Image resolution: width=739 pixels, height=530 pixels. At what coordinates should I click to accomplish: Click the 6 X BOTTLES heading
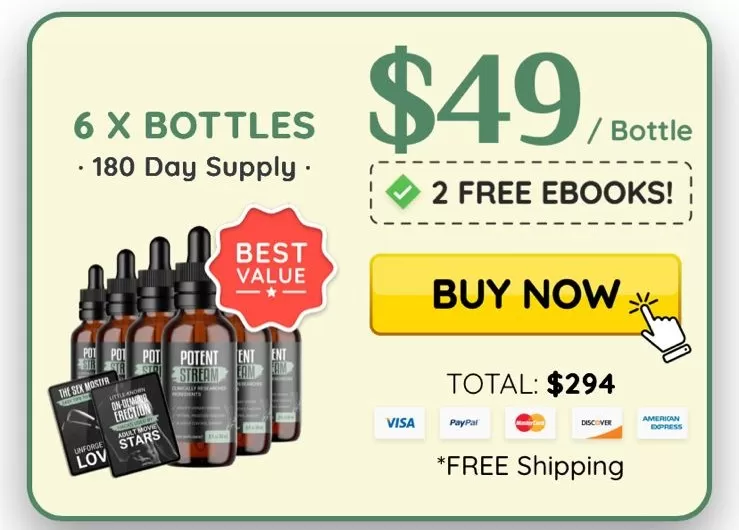(194, 125)
